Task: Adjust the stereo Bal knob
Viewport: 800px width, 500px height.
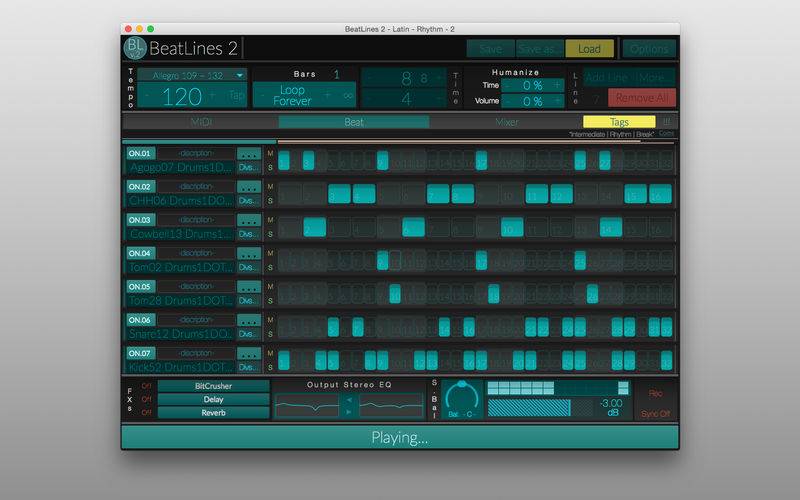Action: tap(462, 396)
